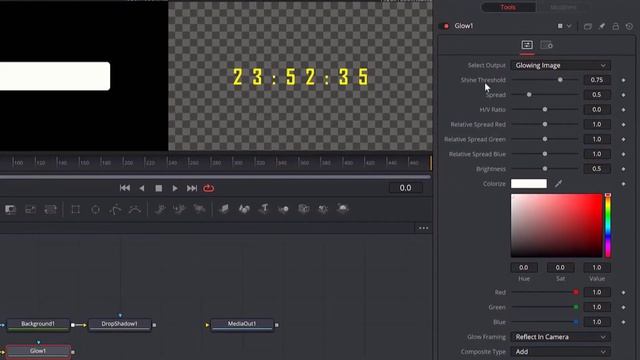Add a pMerge particle node
This screenshot has height=360, width=640.
click(180, 209)
